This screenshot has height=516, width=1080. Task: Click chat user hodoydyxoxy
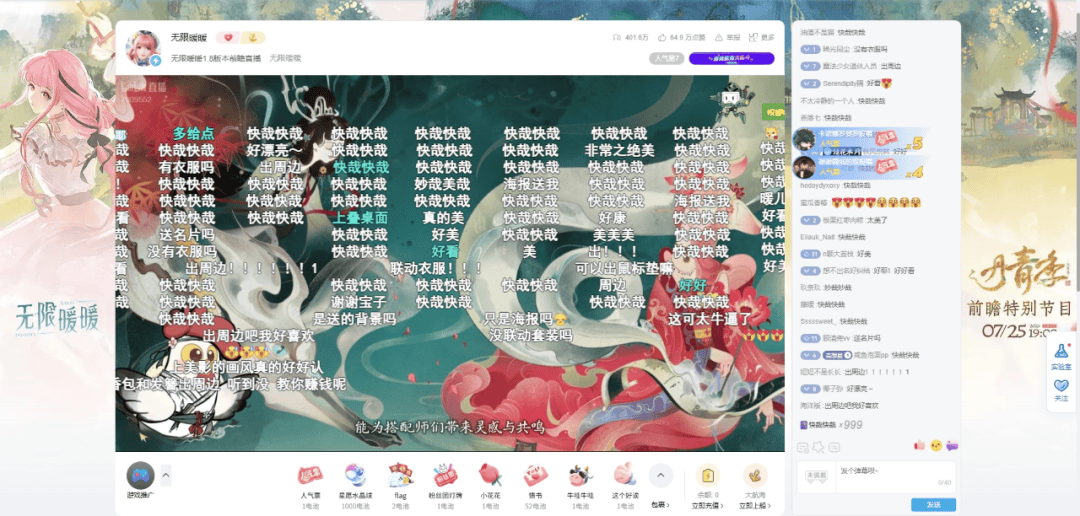[x=820, y=185]
